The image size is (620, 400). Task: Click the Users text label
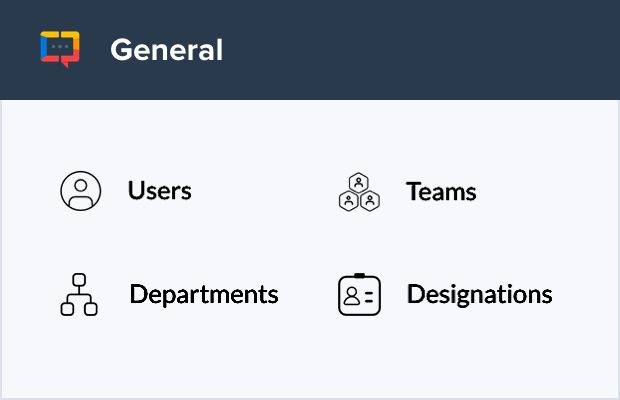[159, 190]
